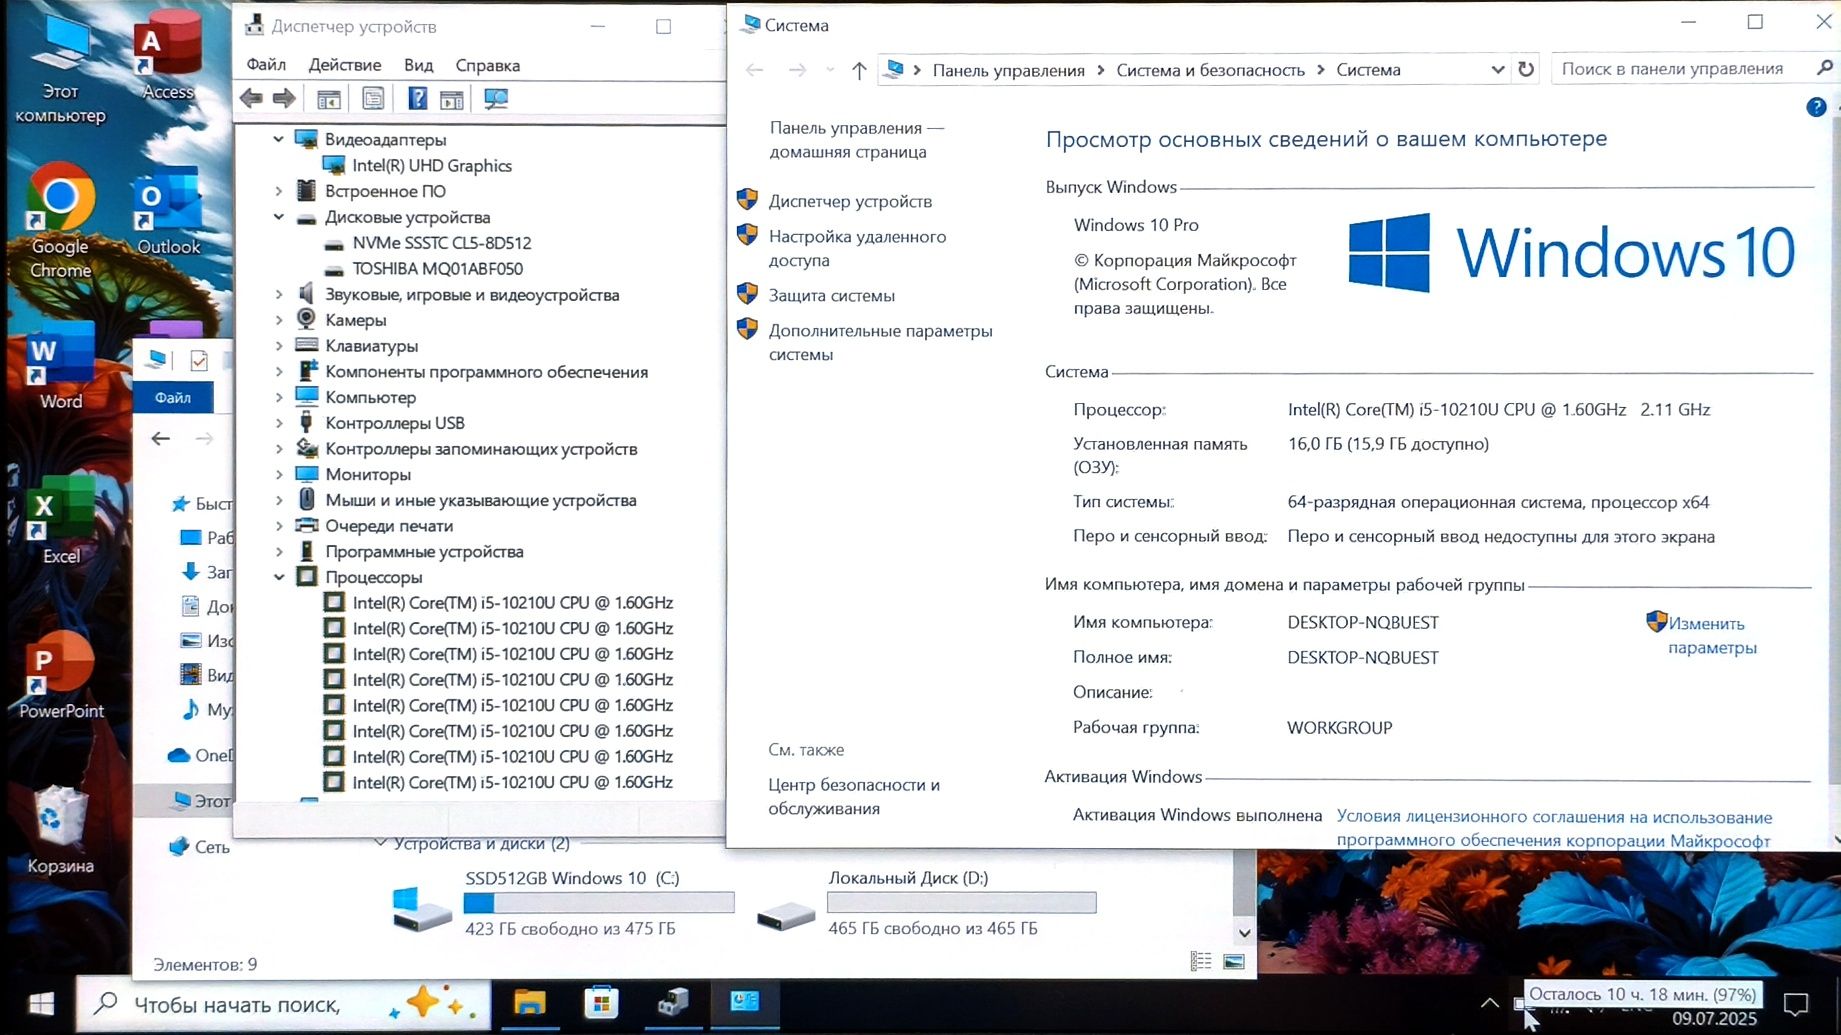Select Intel(R) UHD Graphics device
Screen dimensions: 1841x1035
pos(432,165)
